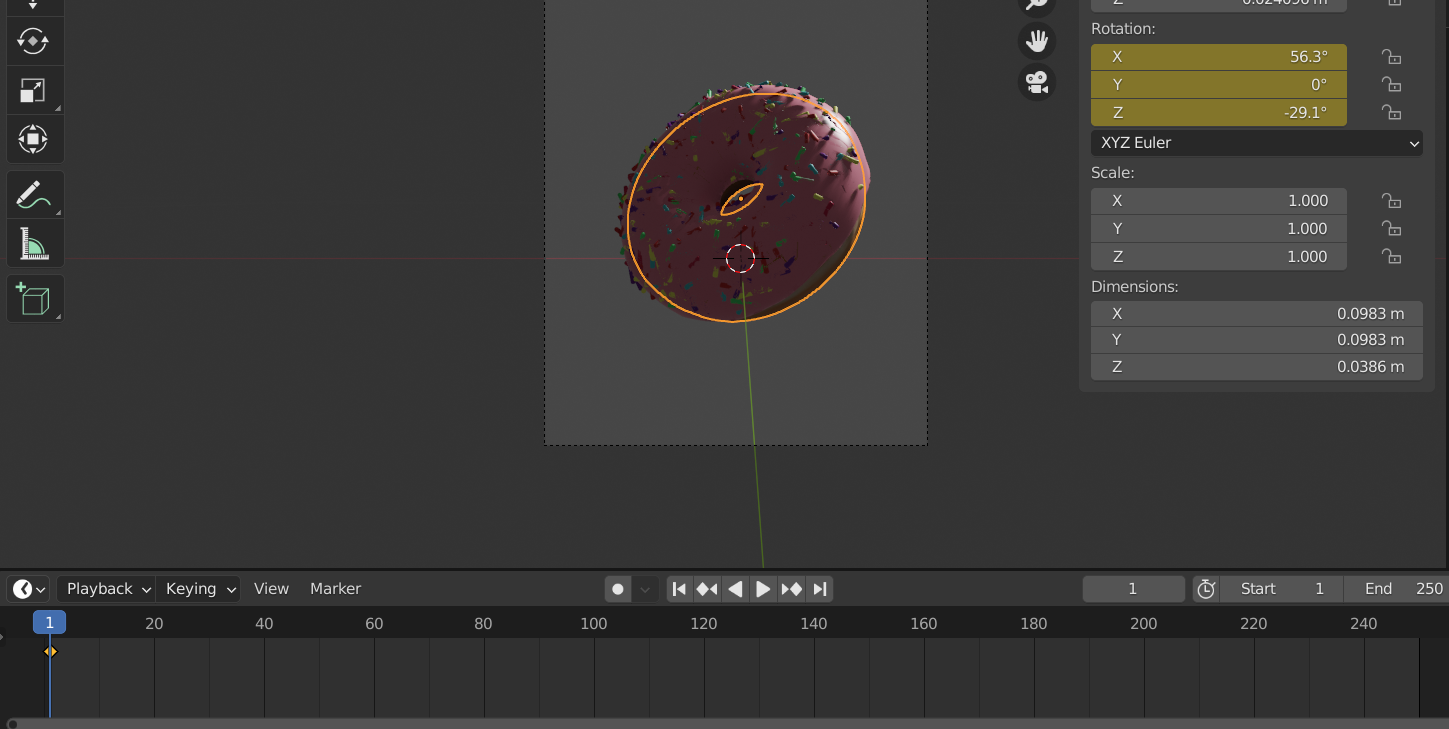Select the Rotate tool in toolbar
Image resolution: width=1449 pixels, height=729 pixels.
click(33, 42)
